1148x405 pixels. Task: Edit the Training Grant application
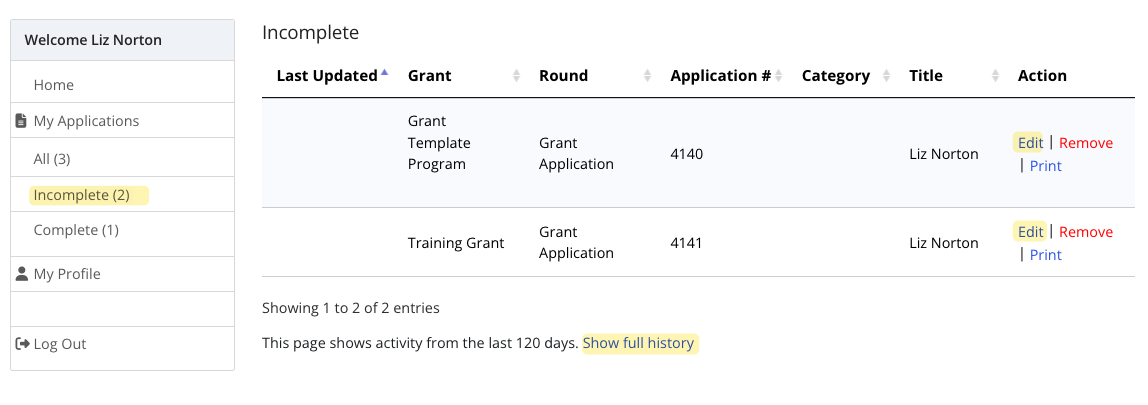pos(1030,232)
